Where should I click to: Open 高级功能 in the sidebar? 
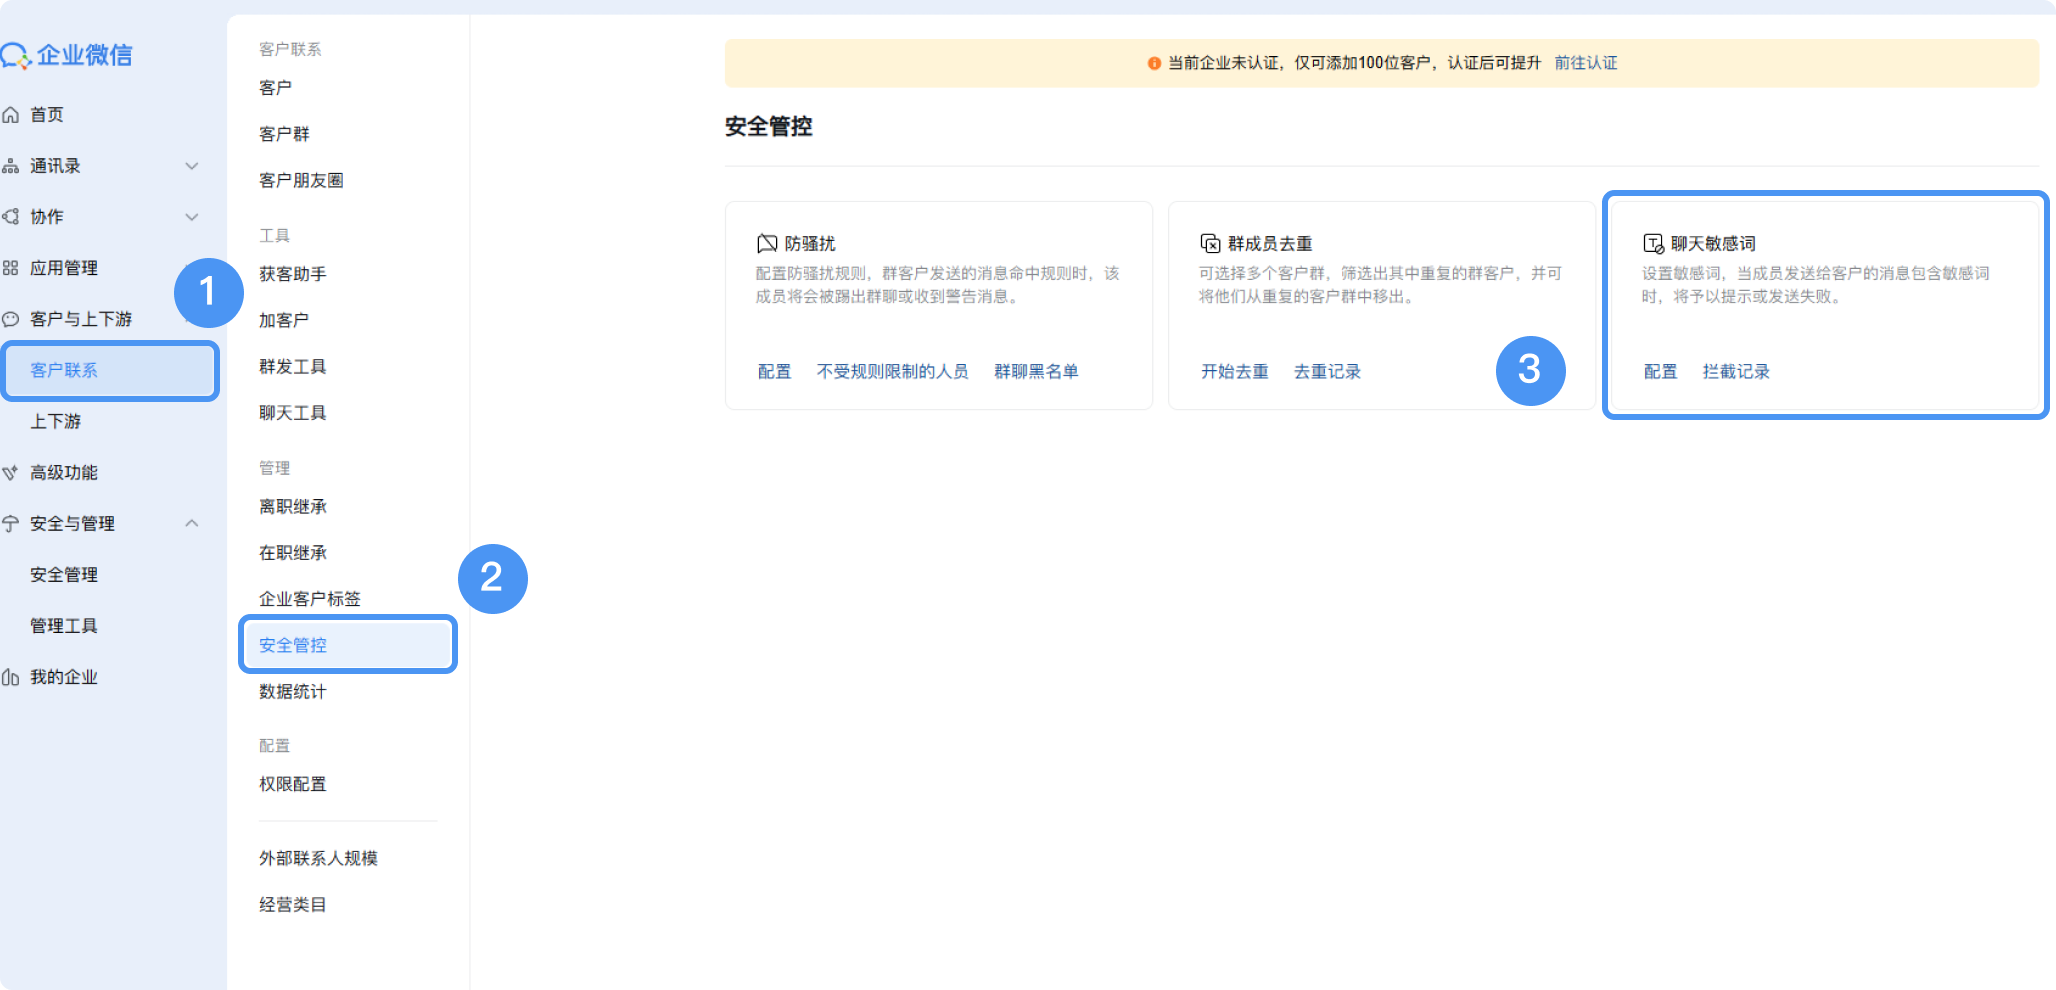coord(64,473)
